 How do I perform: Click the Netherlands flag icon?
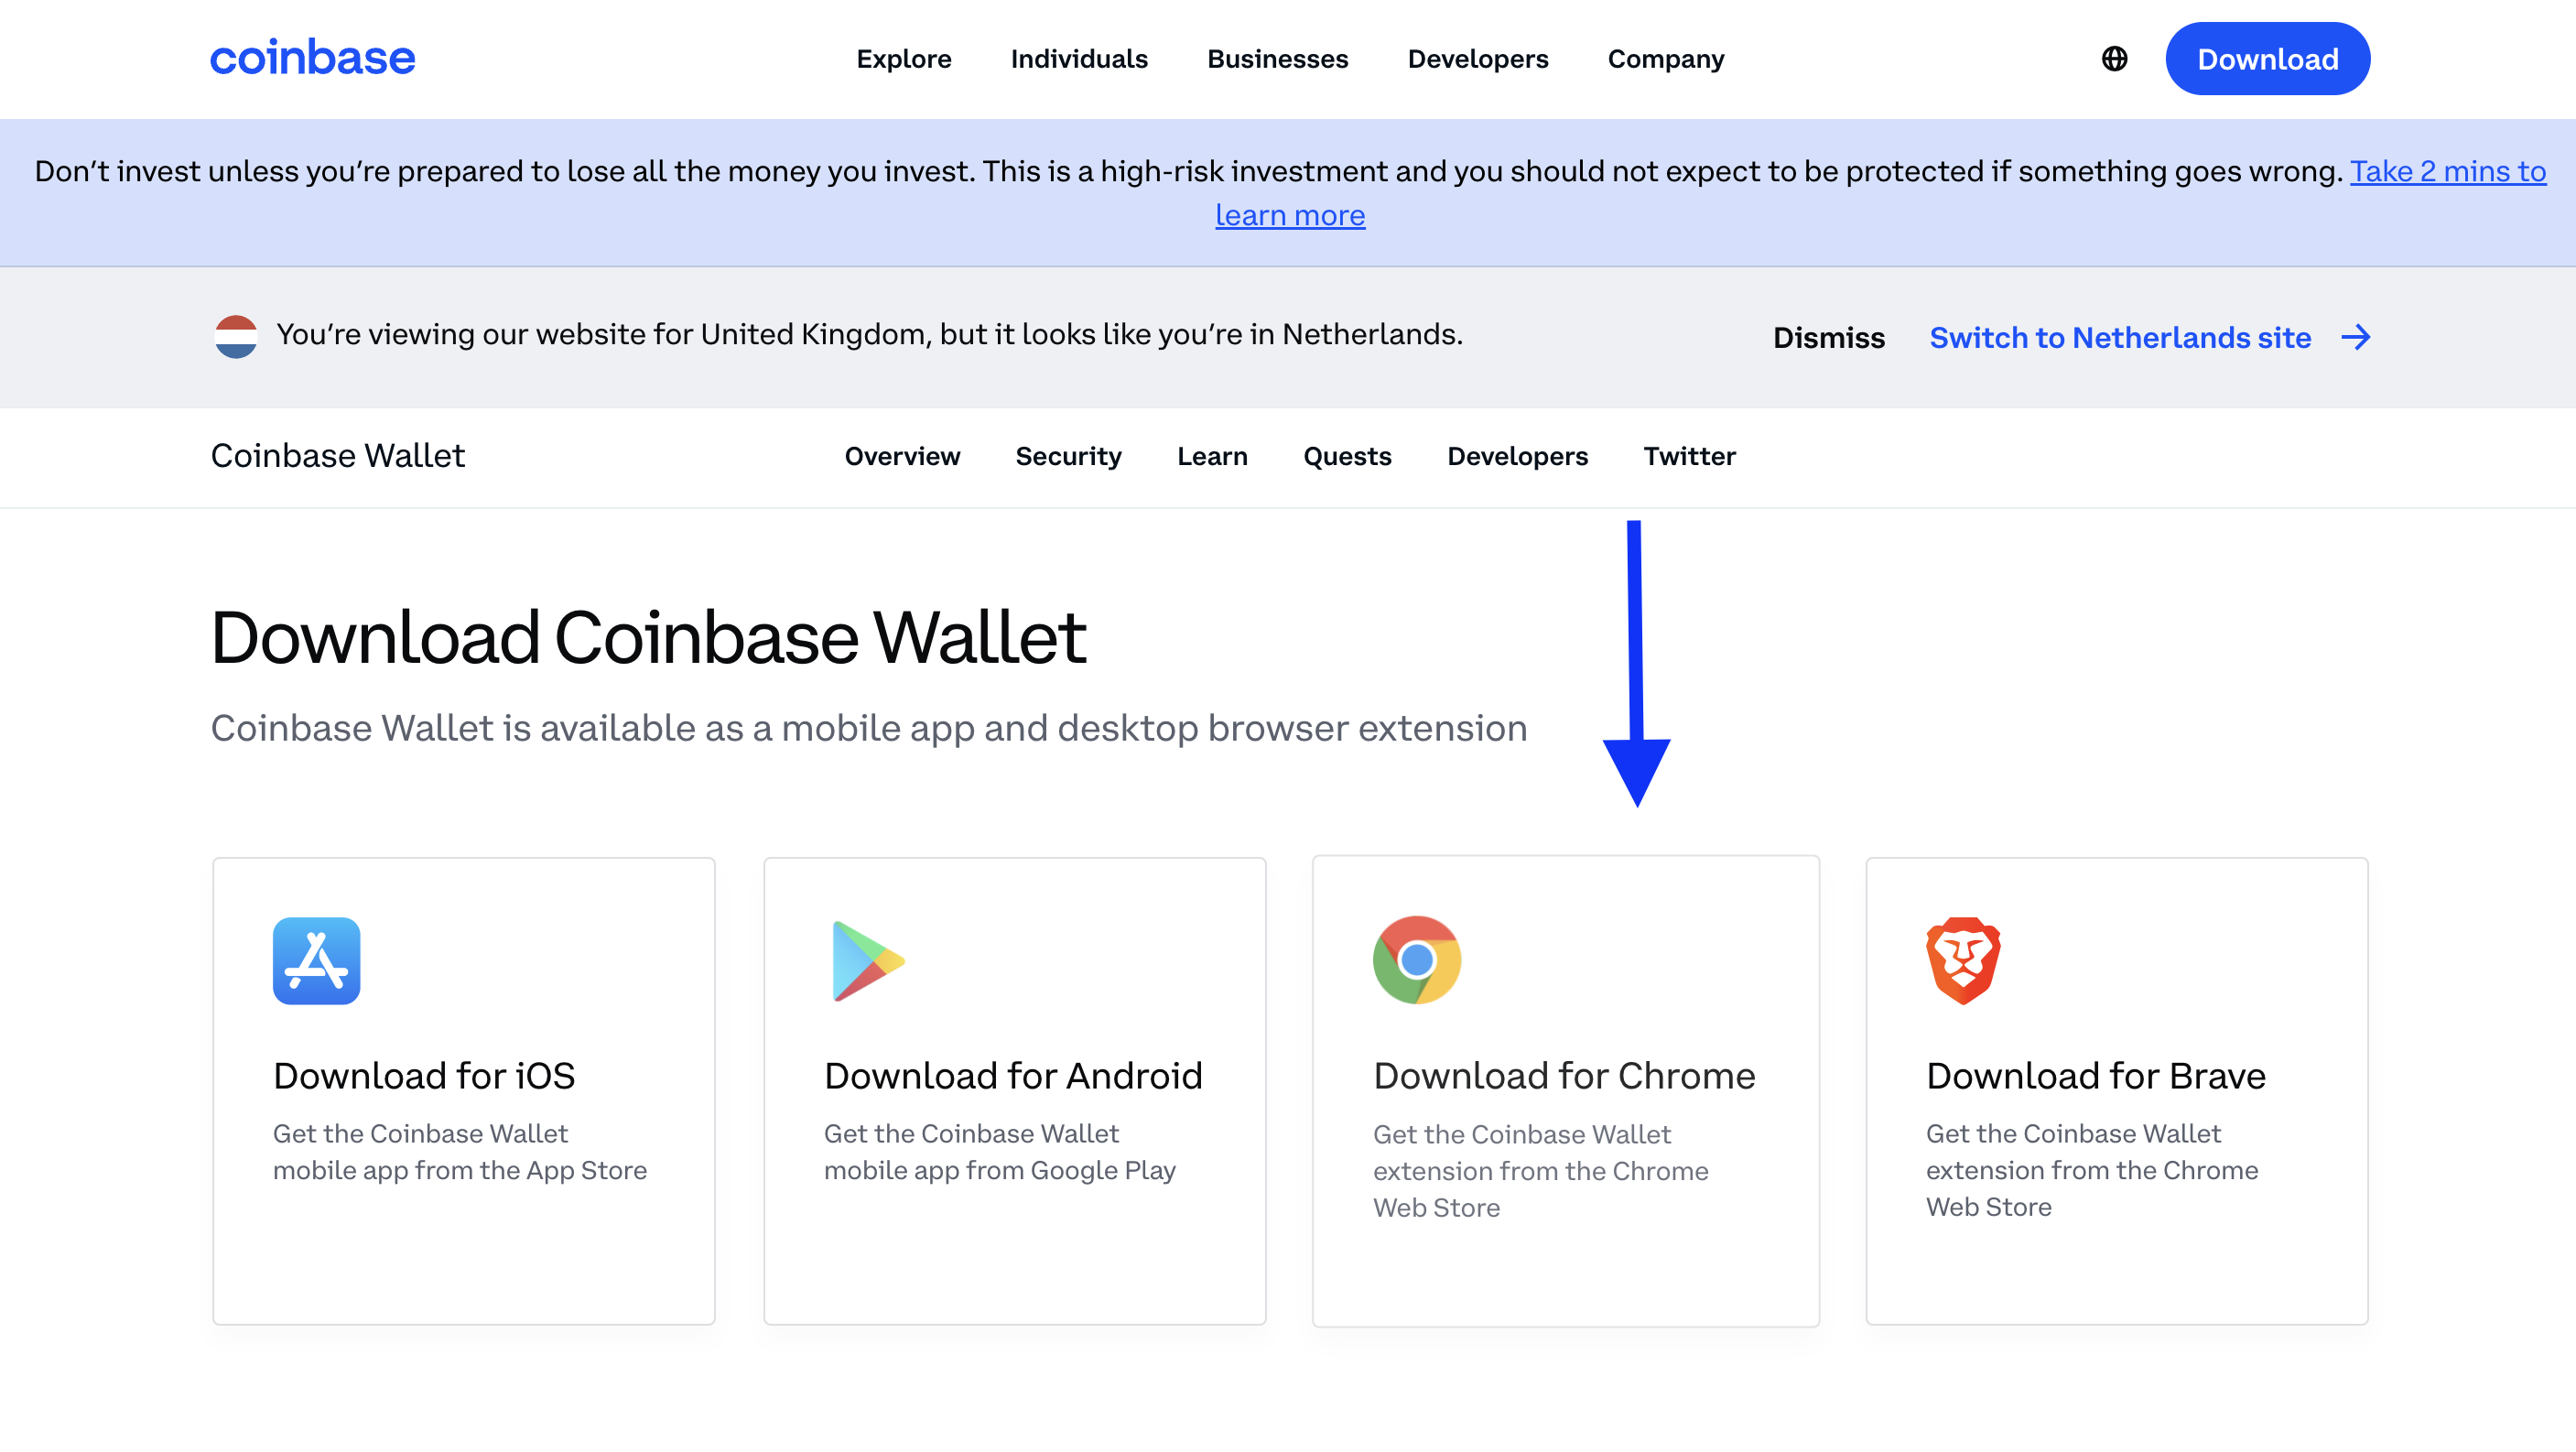236,336
